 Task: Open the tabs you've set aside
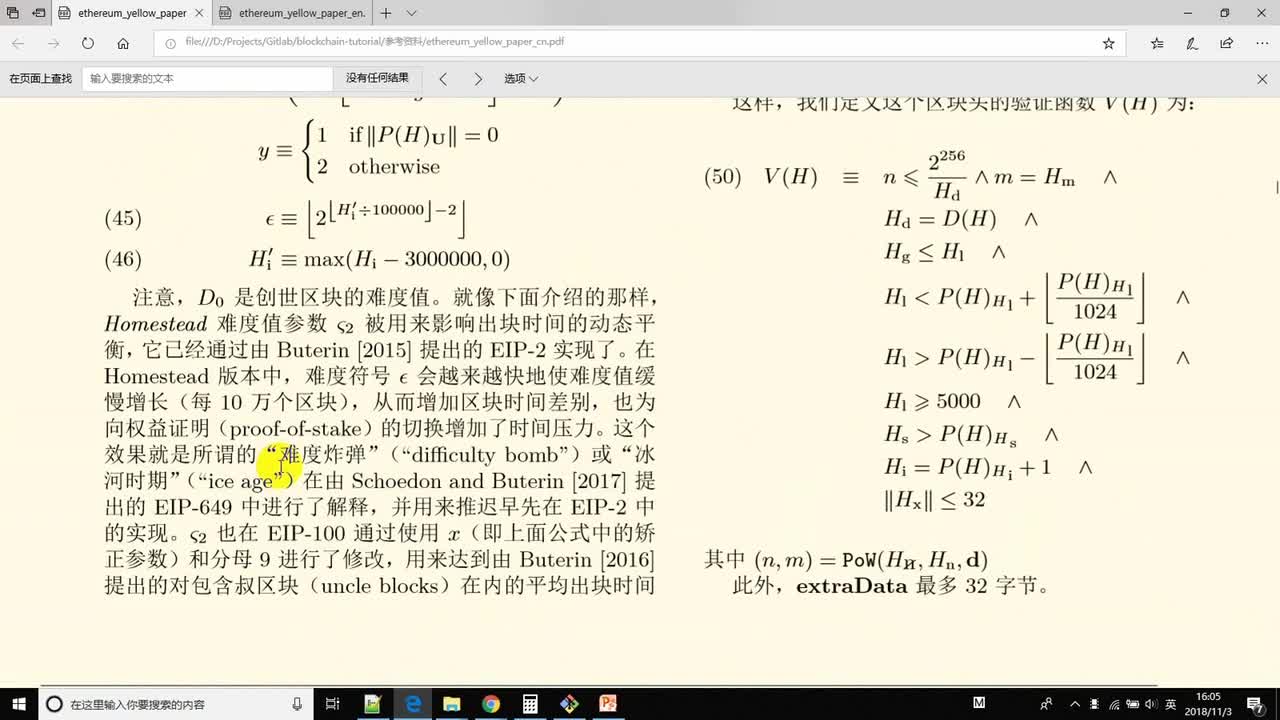coord(13,13)
